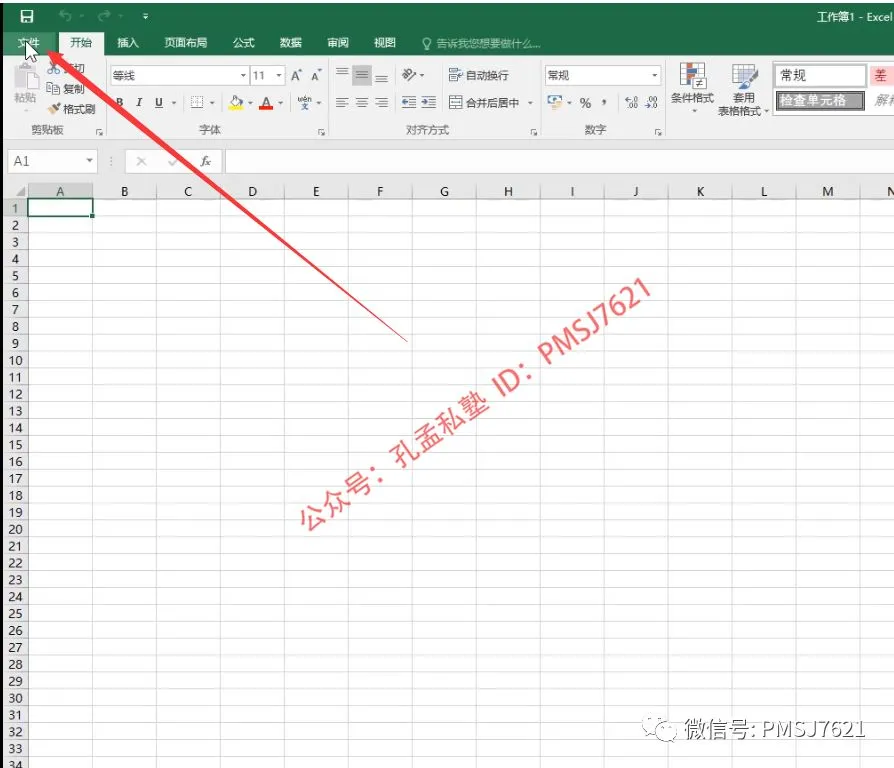This screenshot has height=768, width=894.
Task: Switch to the 开始 (Home) tab
Action: tap(81, 43)
